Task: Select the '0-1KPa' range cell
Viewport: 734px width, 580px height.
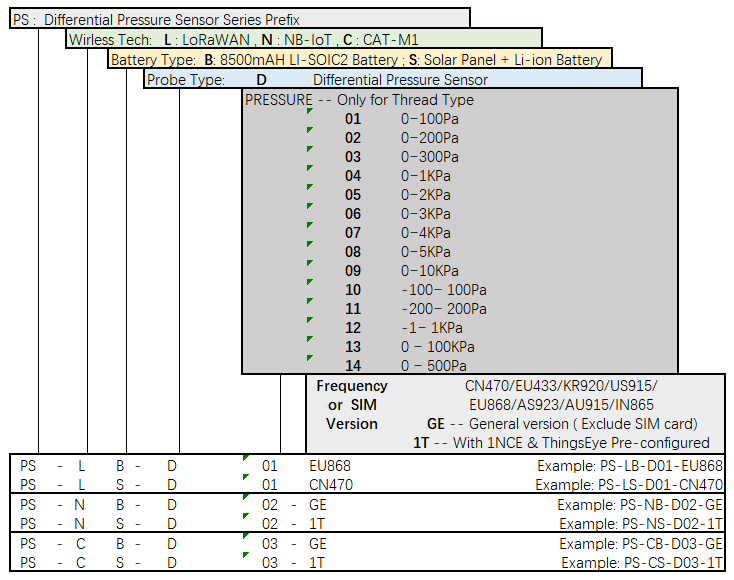Action: pos(426,176)
